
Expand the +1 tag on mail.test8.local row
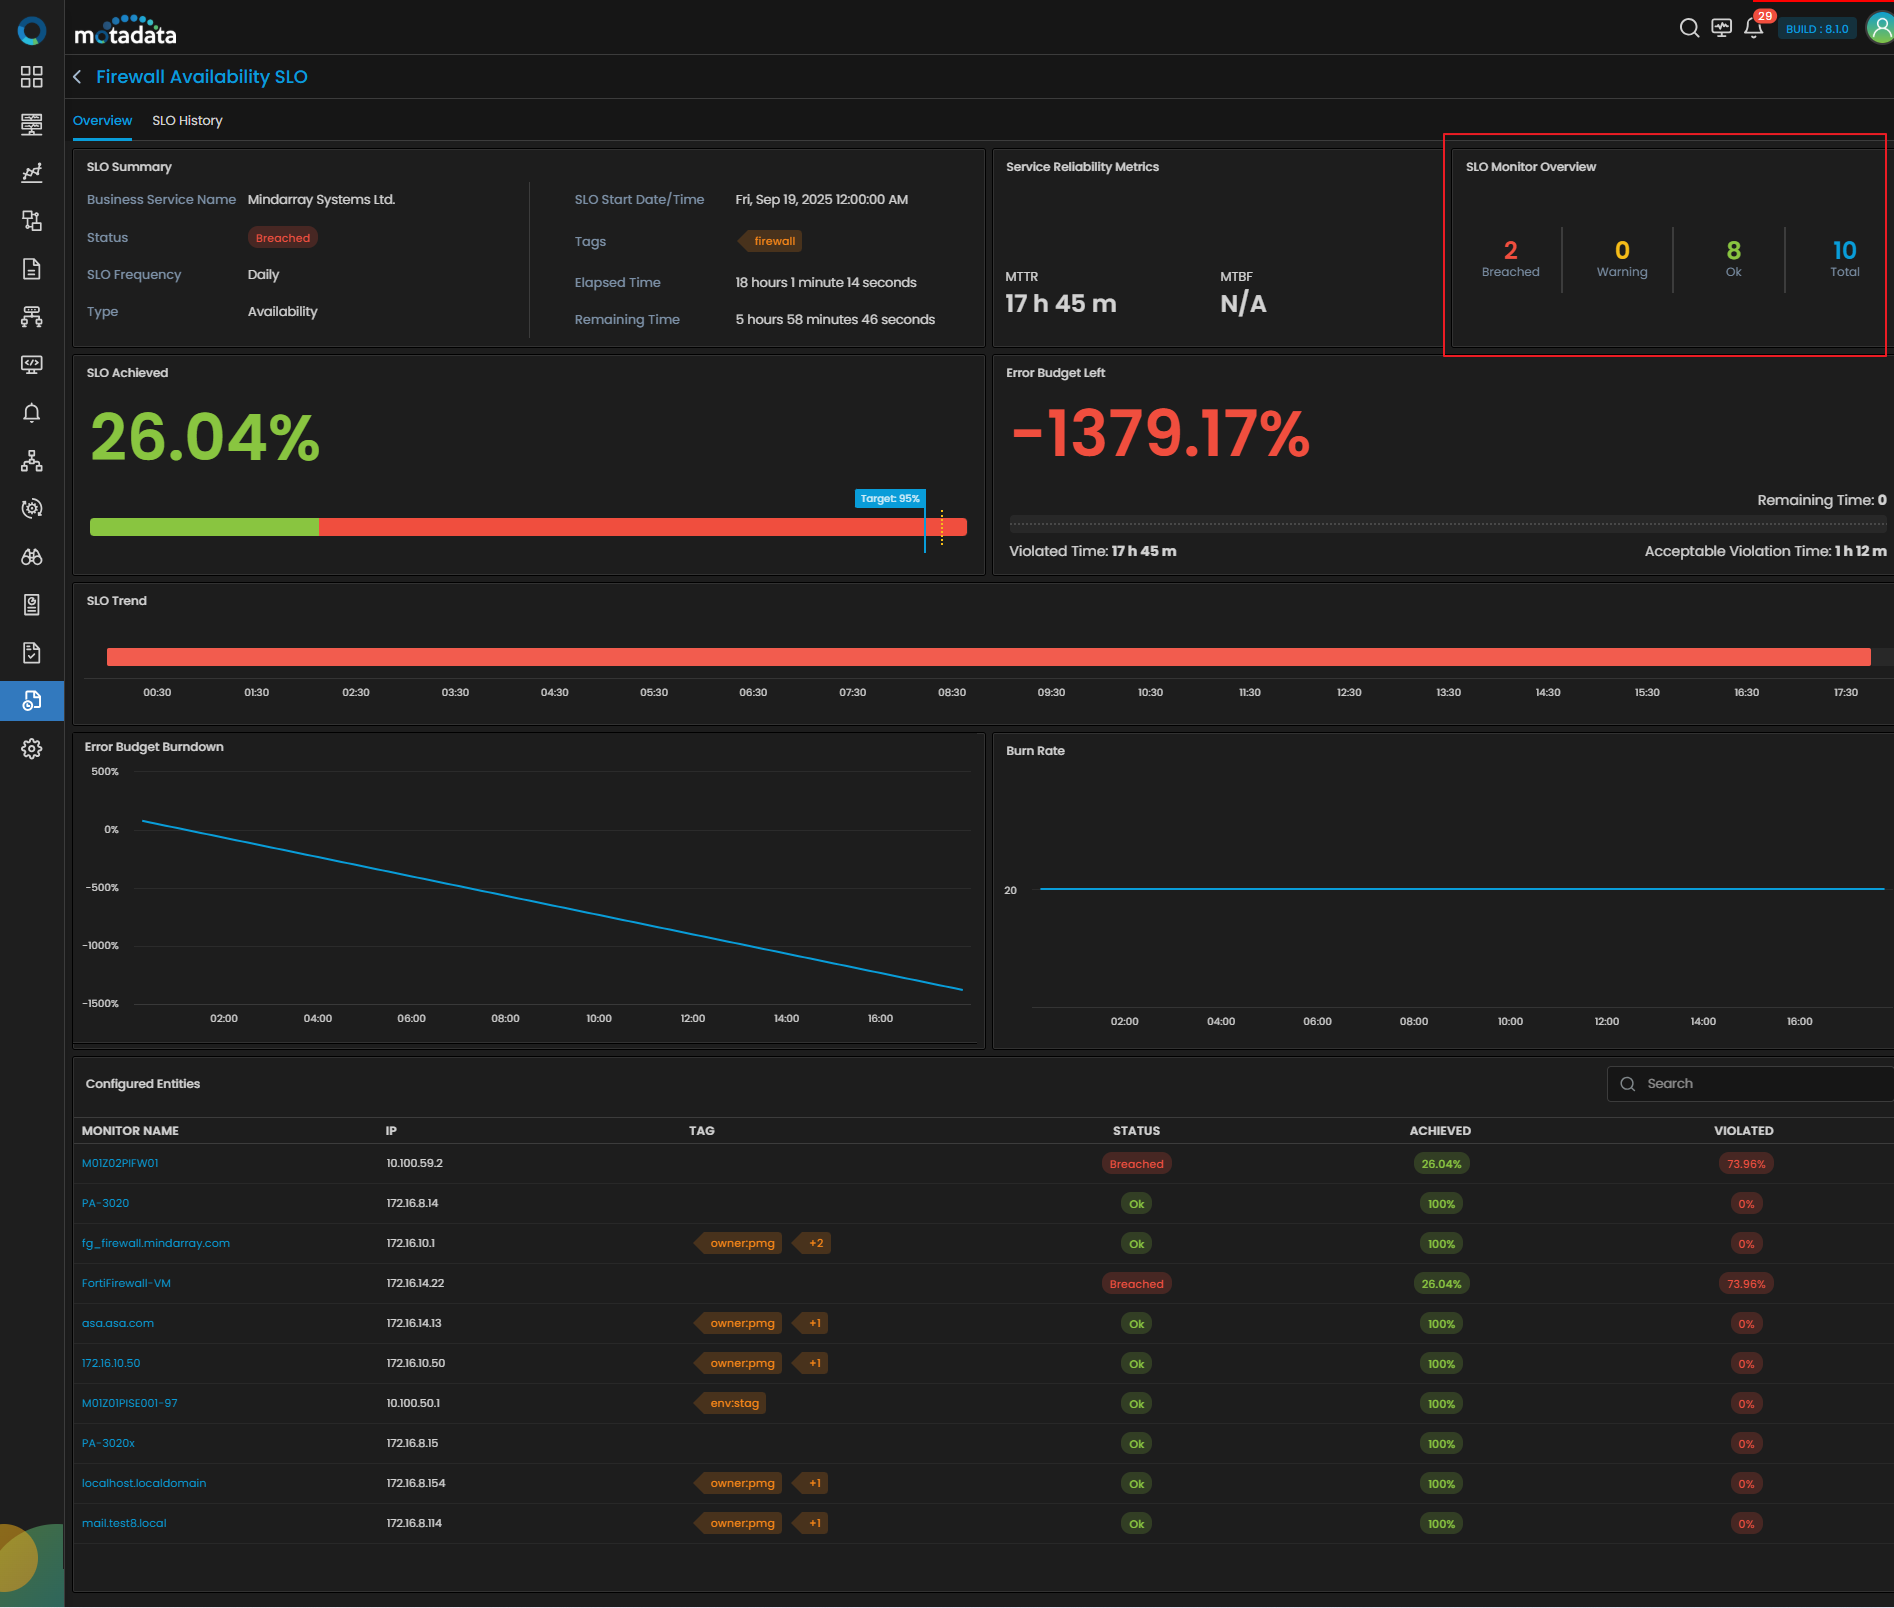pos(814,1523)
